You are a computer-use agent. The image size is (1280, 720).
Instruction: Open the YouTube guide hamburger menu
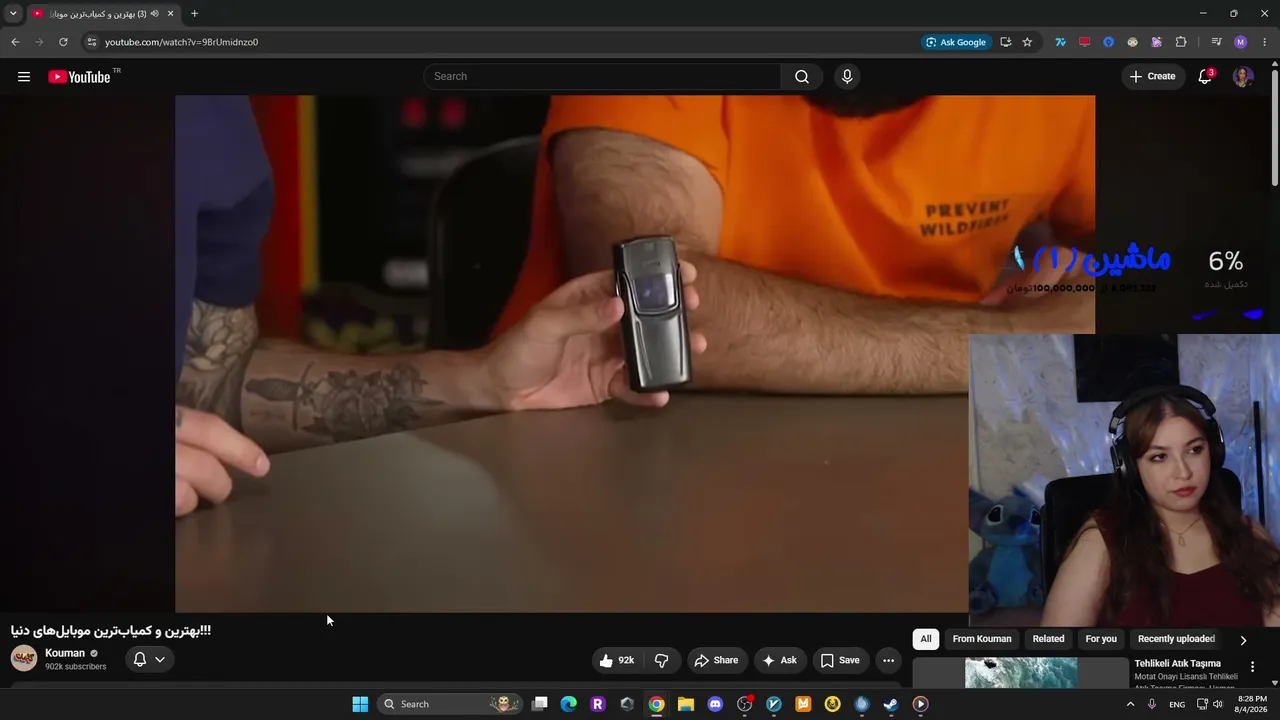[24, 77]
